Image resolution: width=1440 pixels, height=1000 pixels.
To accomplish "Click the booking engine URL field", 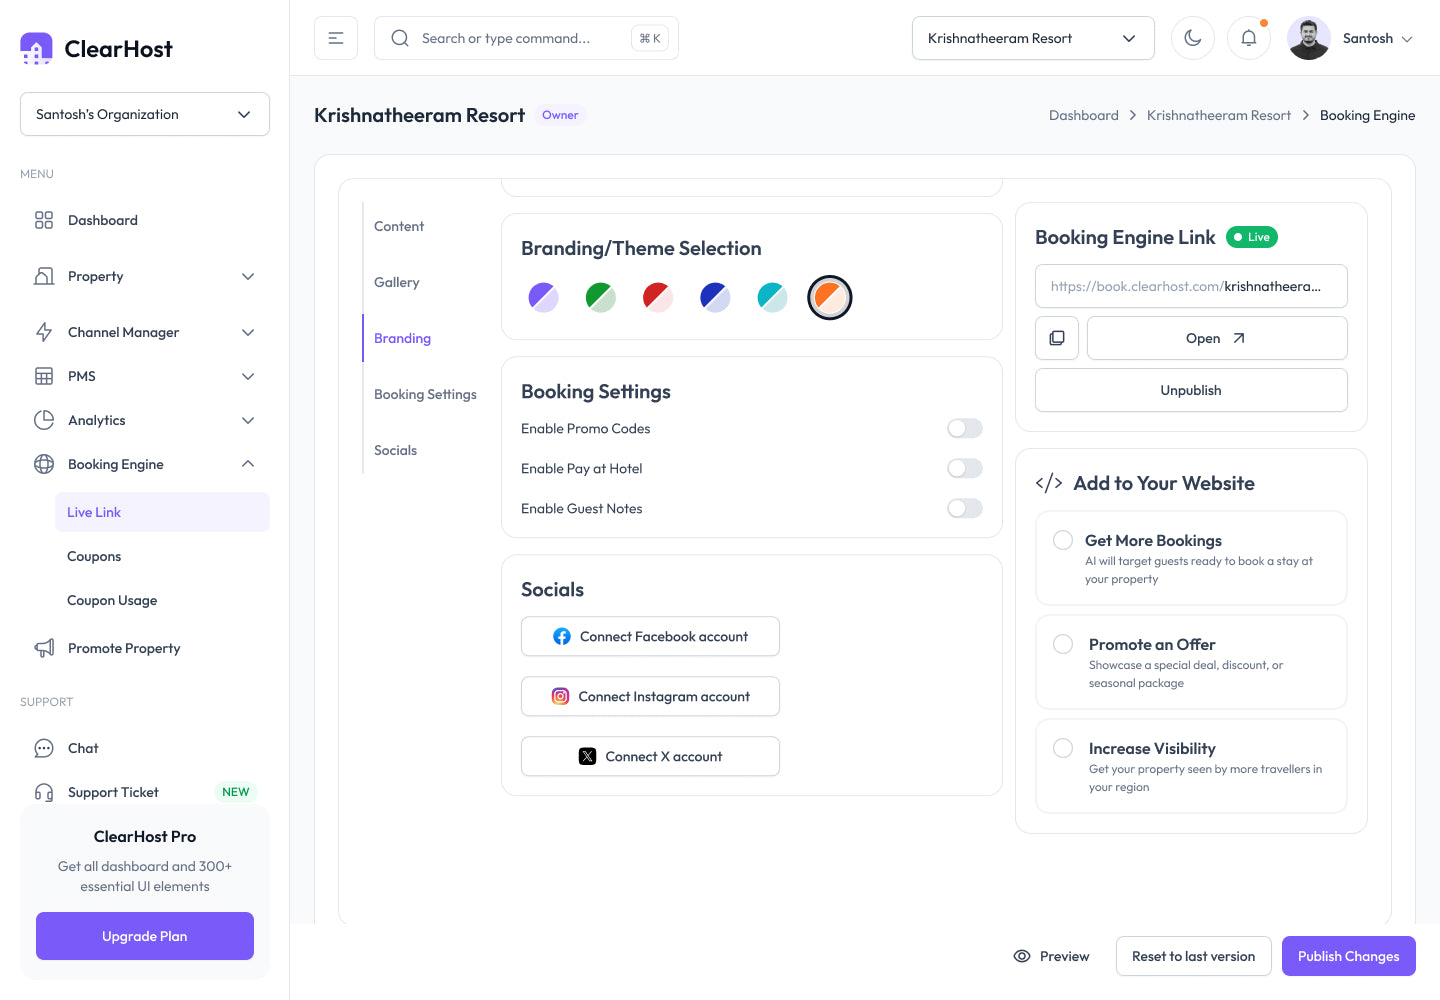I will point(1191,286).
